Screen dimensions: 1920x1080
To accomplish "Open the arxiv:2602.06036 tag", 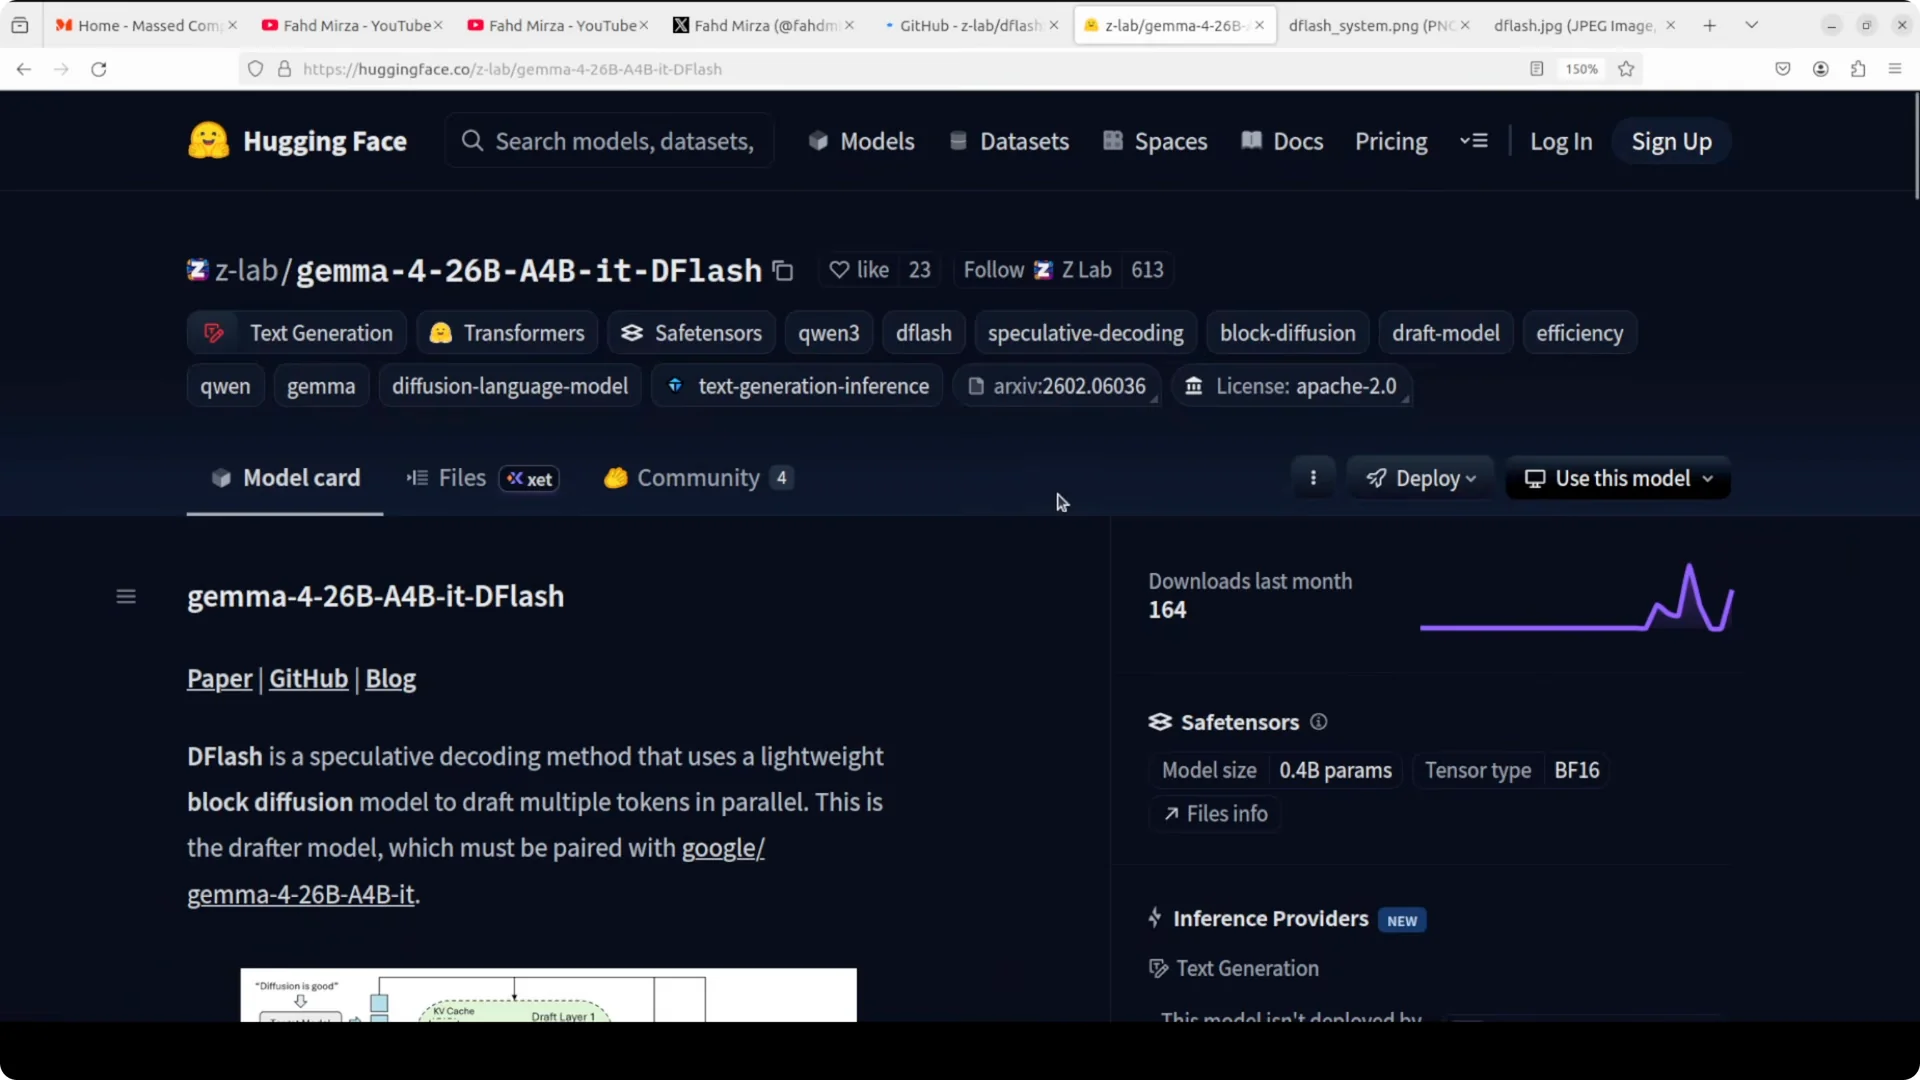I will point(1057,386).
